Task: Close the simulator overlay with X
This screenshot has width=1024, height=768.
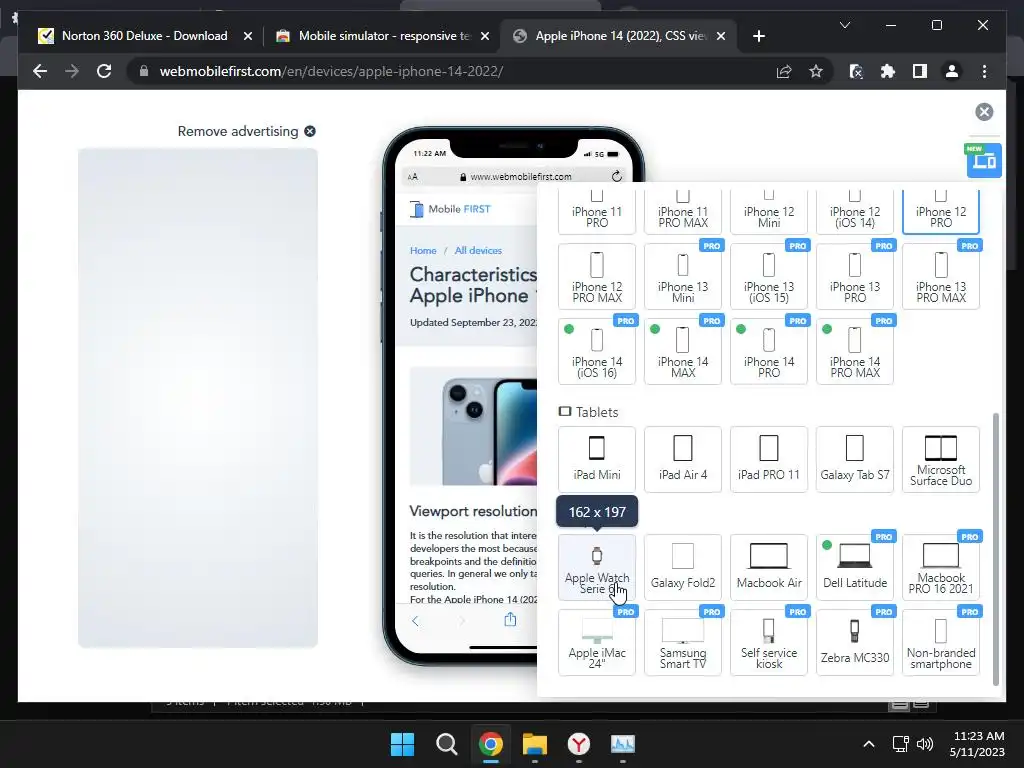Action: [984, 112]
